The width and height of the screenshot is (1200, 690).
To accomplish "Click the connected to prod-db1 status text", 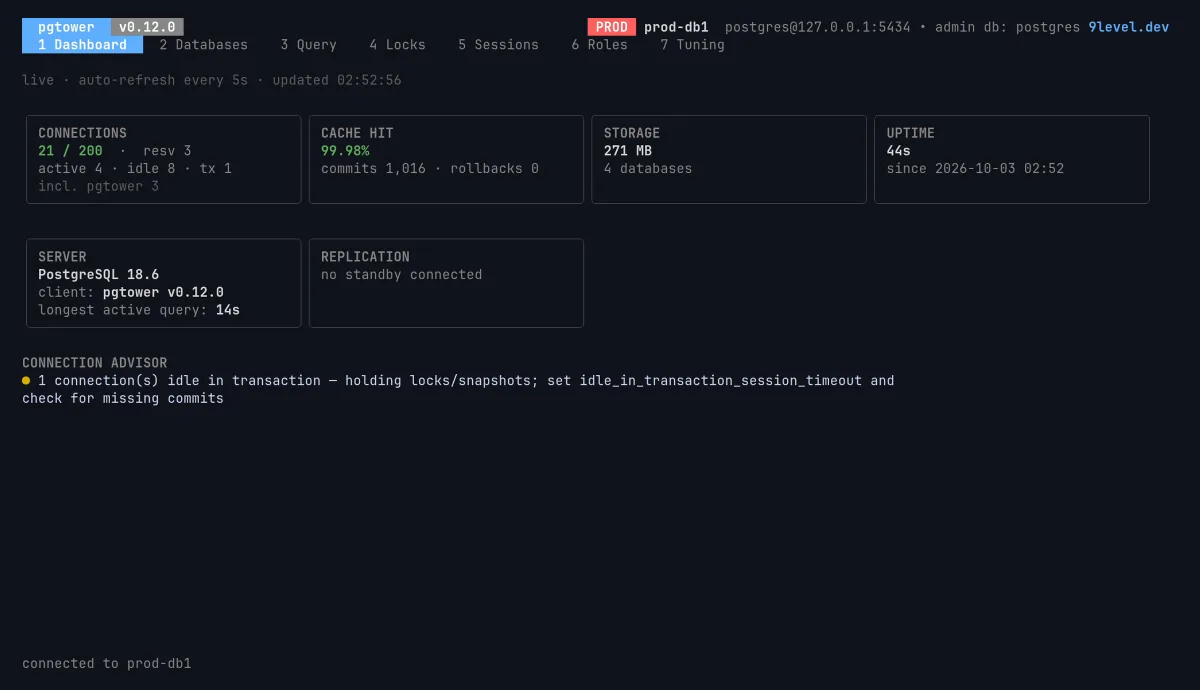I will [107, 664].
